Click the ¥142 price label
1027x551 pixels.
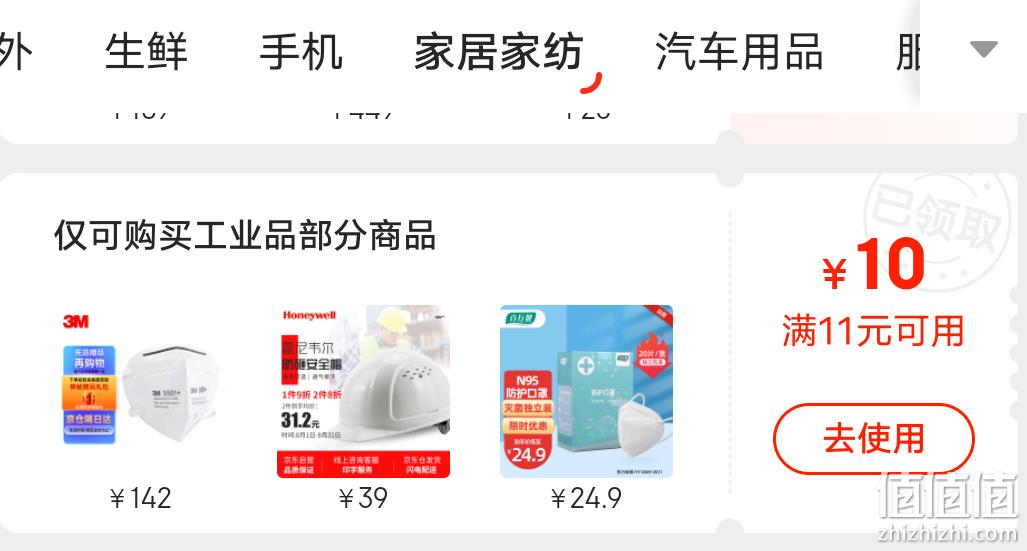[141, 499]
